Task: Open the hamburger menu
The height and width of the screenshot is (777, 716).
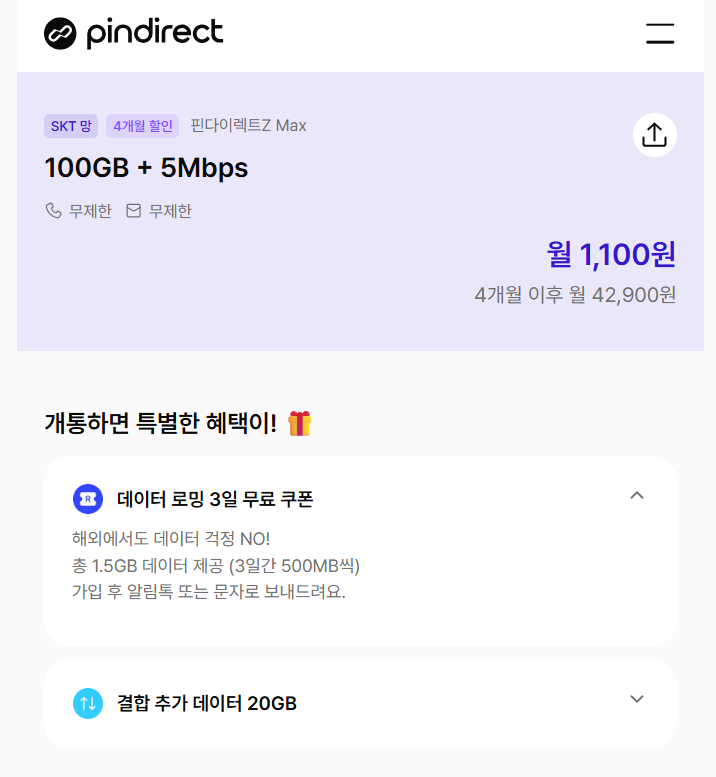Action: tap(660, 33)
